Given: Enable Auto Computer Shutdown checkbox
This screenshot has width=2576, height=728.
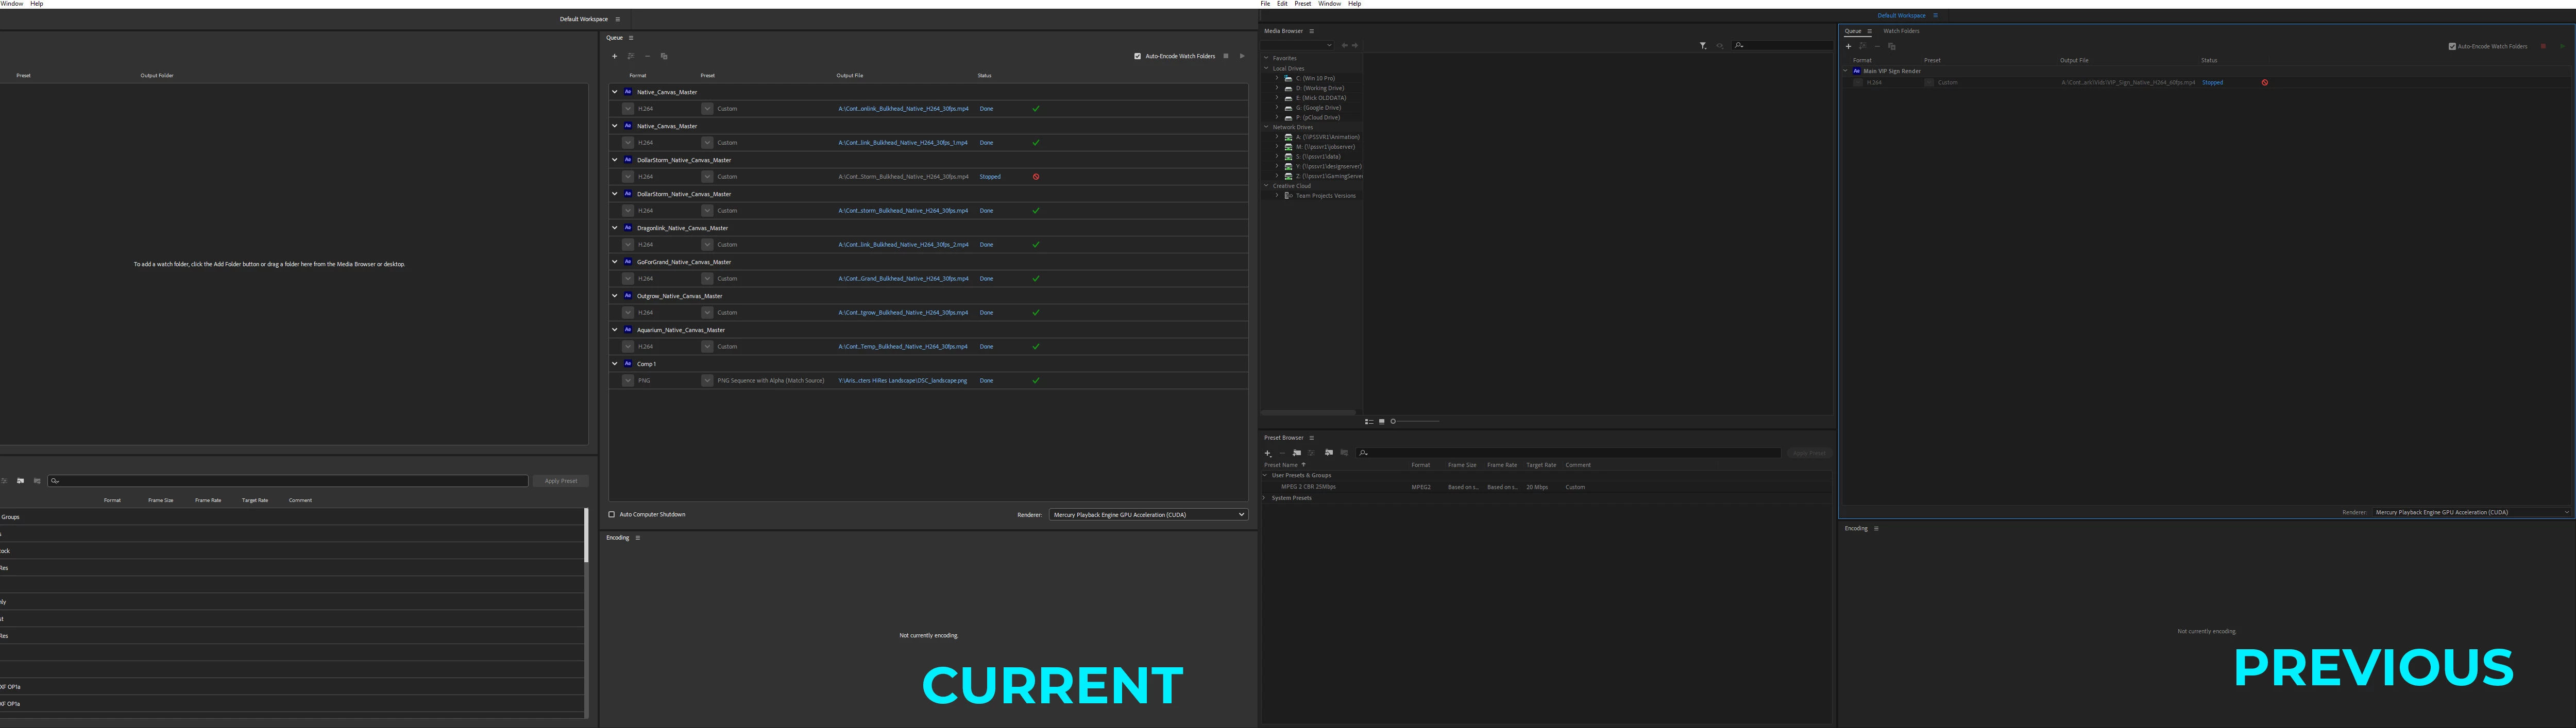Looking at the screenshot, I should (x=612, y=515).
